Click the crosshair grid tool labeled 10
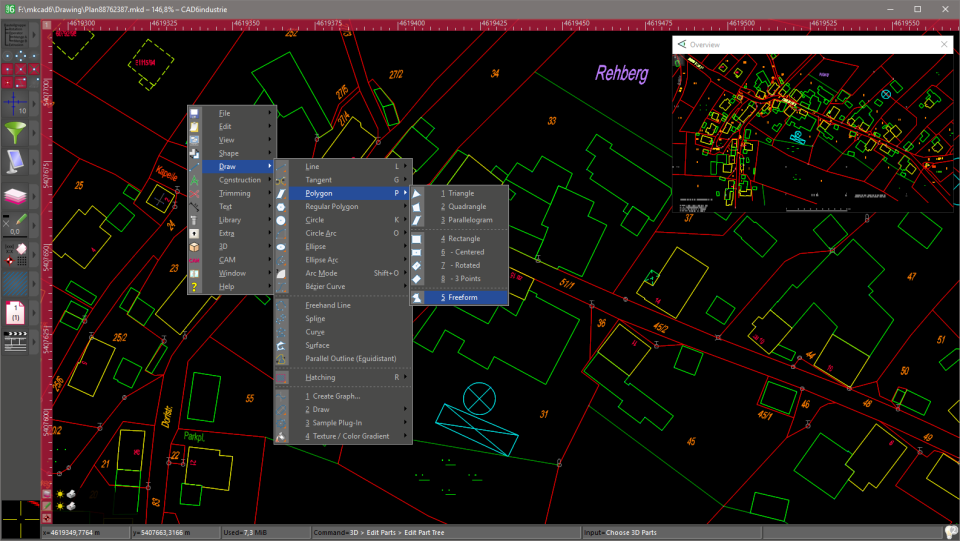The width and height of the screenshot is (960, 541). (14, 102)
